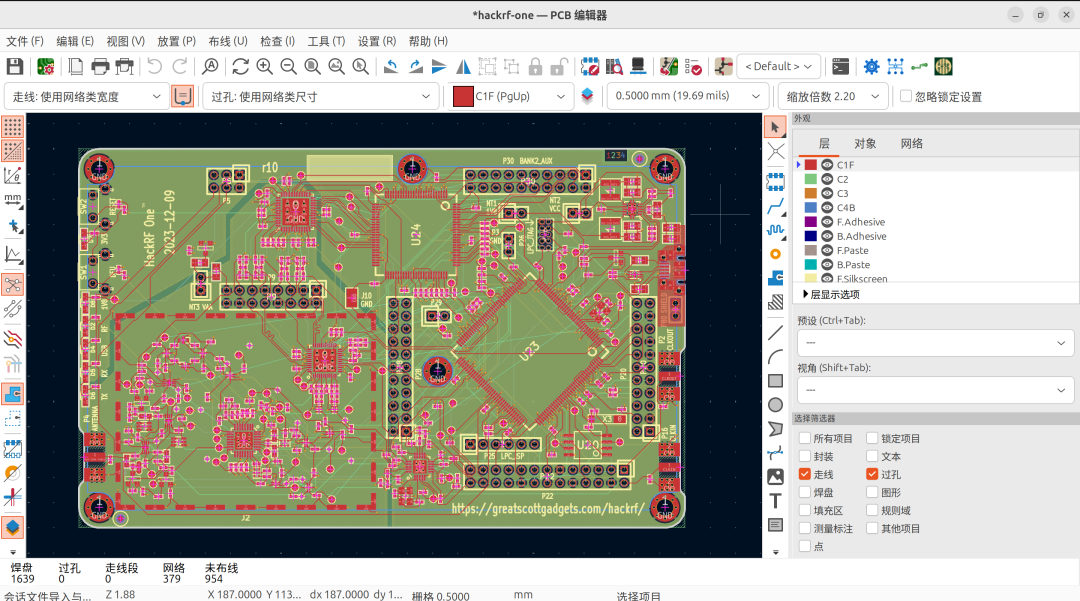
Task: Open the 帮助 (H) menu
Action: [428, 41]
